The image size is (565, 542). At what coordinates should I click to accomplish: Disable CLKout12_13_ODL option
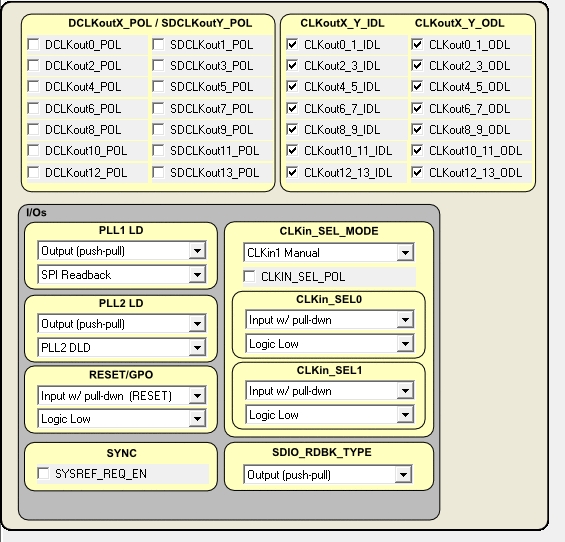pos(417,173)
